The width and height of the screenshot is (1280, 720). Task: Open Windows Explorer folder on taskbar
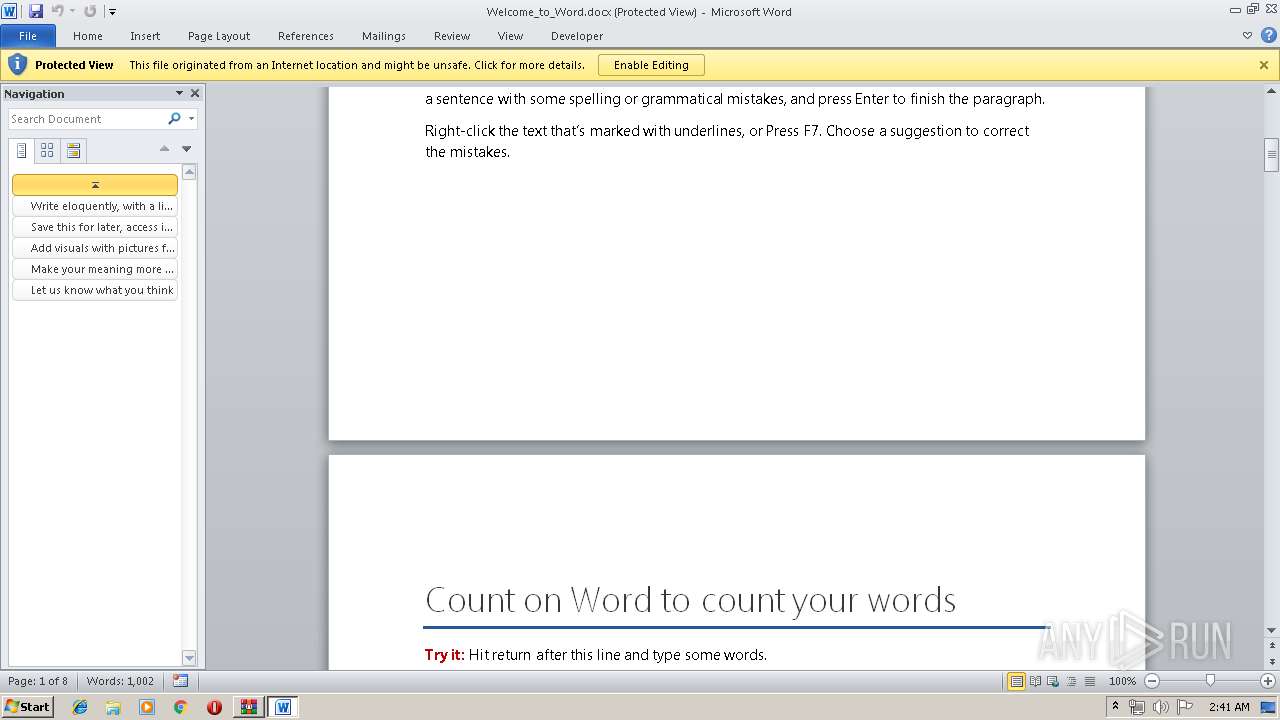pyautogui.click(x=113, y=707)
